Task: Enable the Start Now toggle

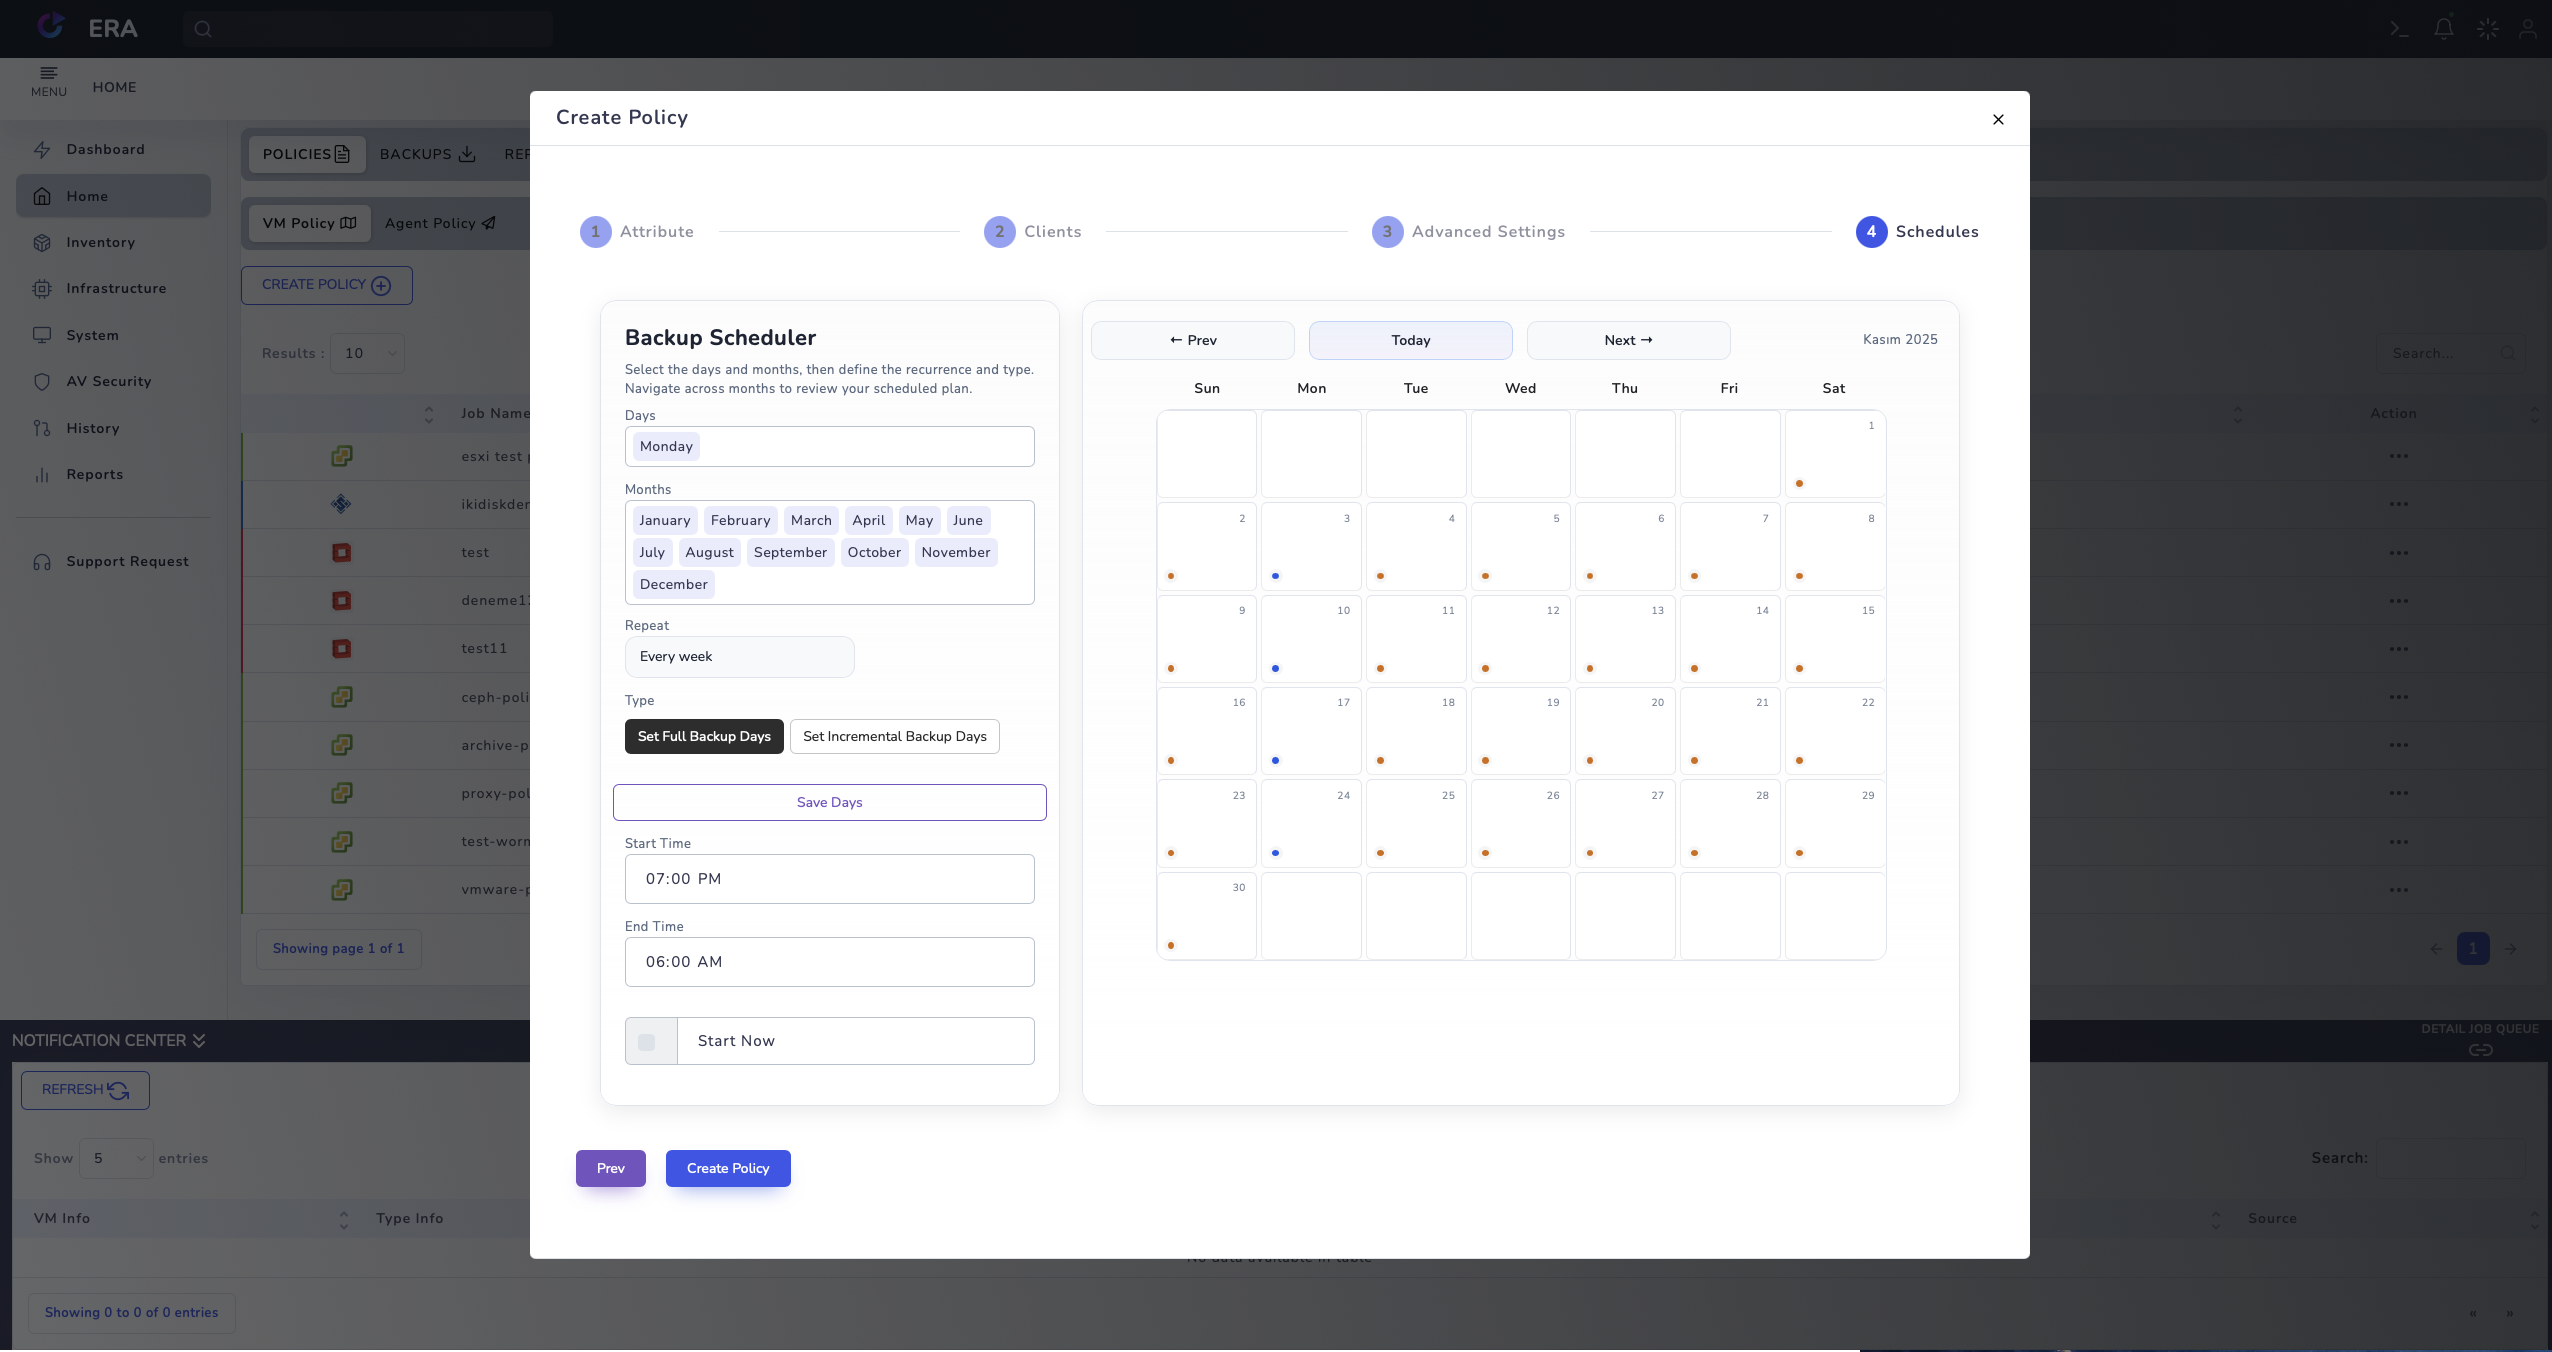Action: [x=648, y=1040]
